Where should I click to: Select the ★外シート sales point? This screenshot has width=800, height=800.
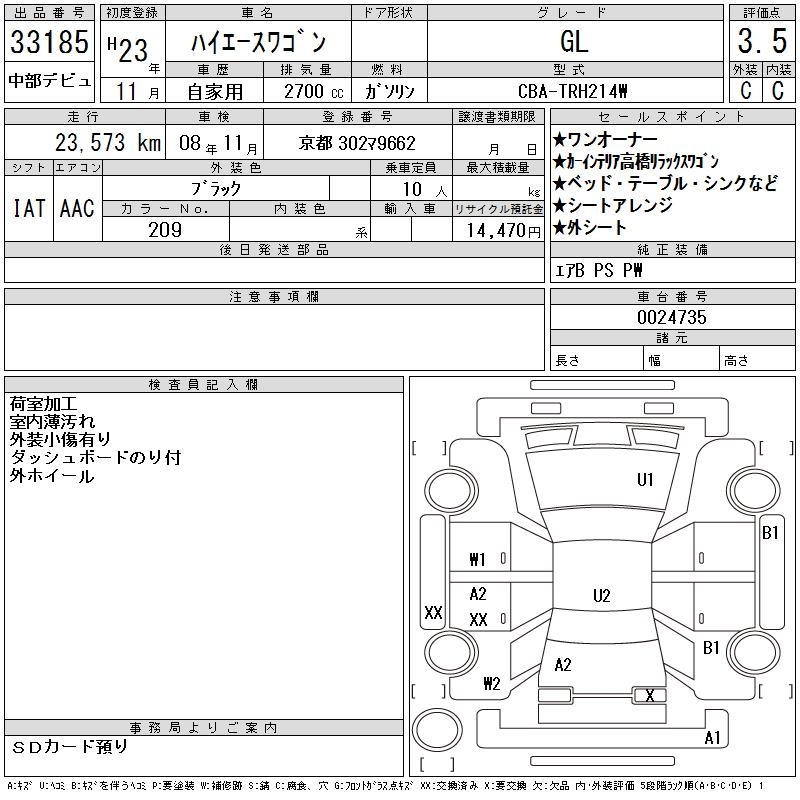(589, 228)
